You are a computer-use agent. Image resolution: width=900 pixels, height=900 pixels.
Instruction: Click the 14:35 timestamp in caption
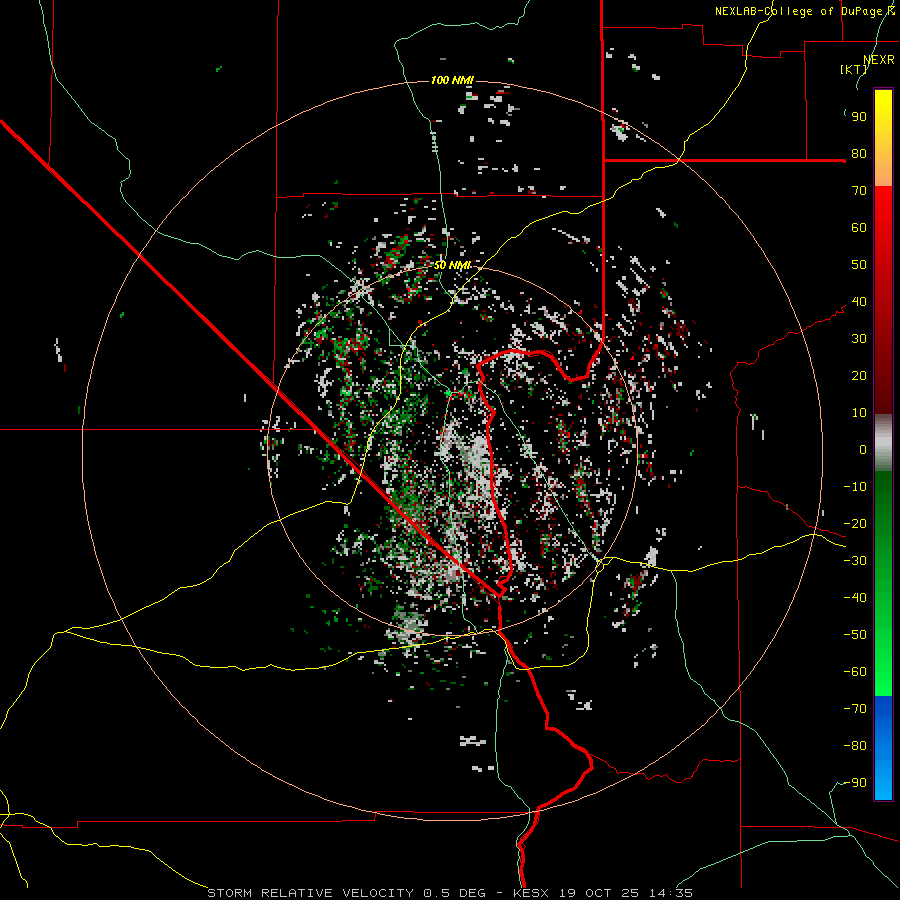[670, 893]
